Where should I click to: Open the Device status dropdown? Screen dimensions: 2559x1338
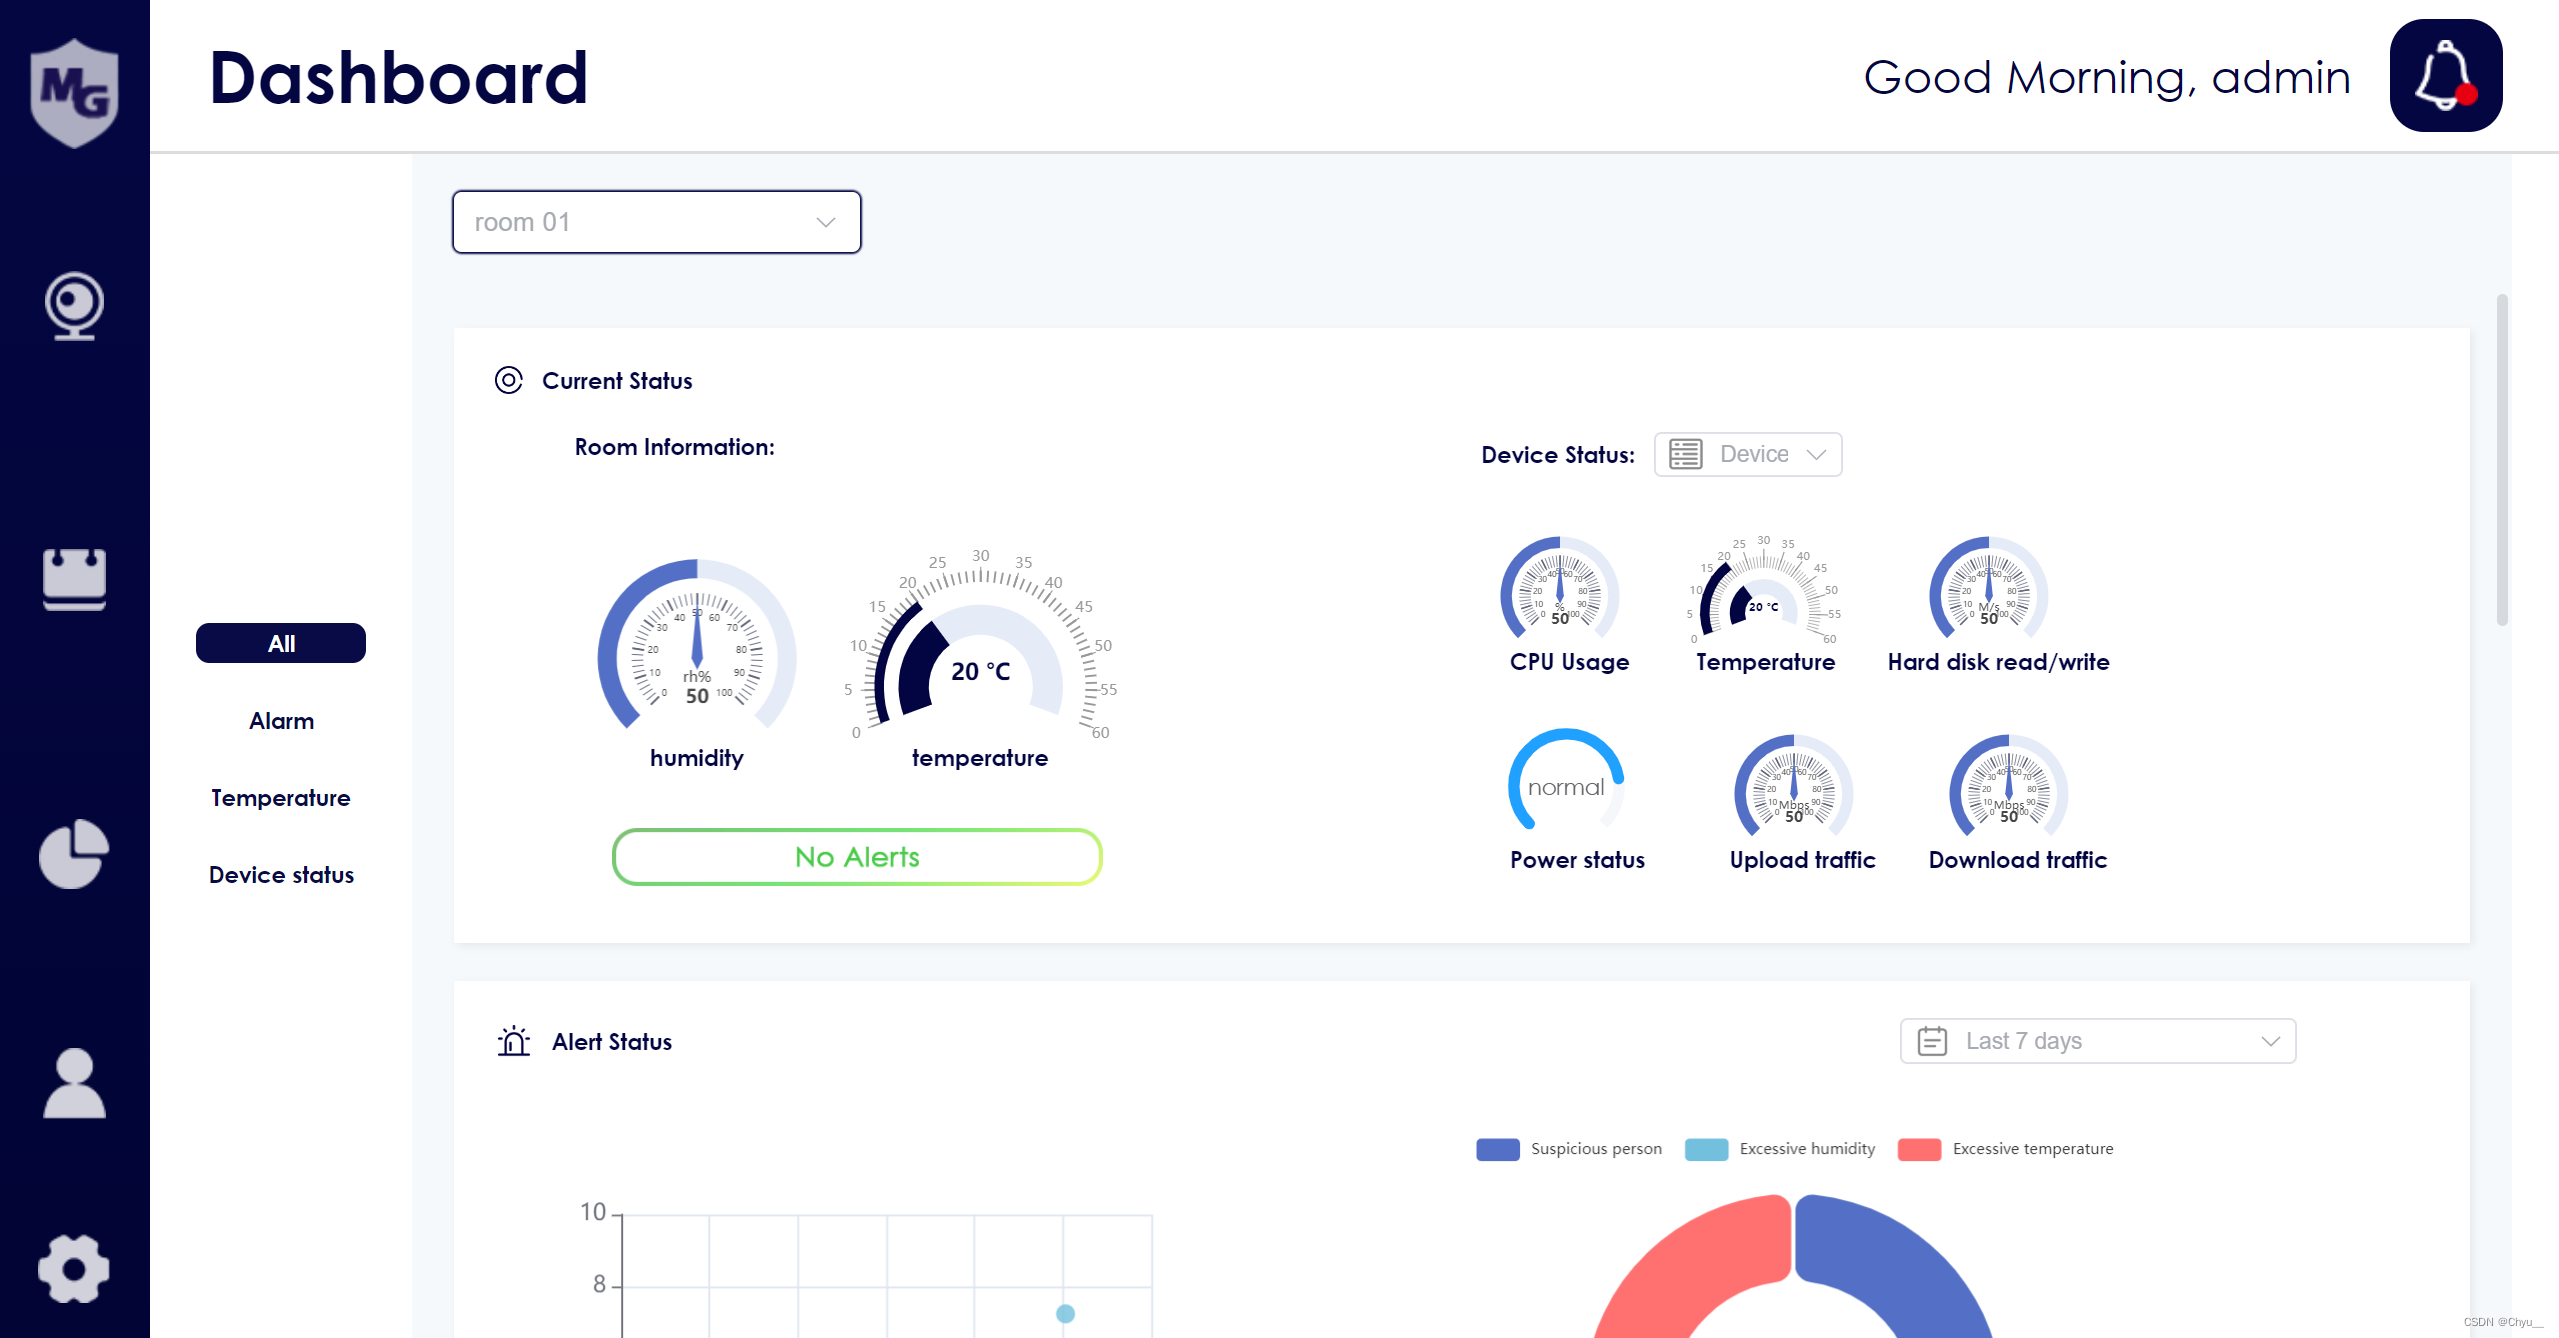[x=1748, y=454]
